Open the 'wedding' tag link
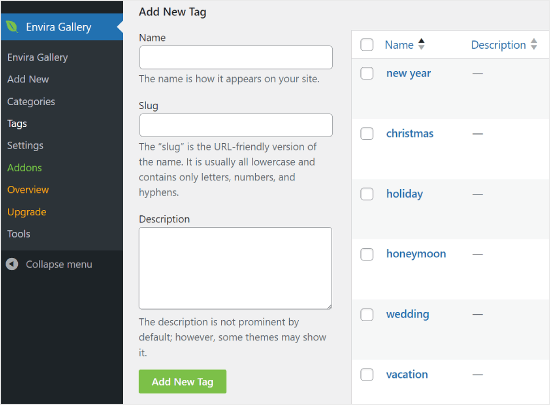550x405 pixels. (408, 314)
